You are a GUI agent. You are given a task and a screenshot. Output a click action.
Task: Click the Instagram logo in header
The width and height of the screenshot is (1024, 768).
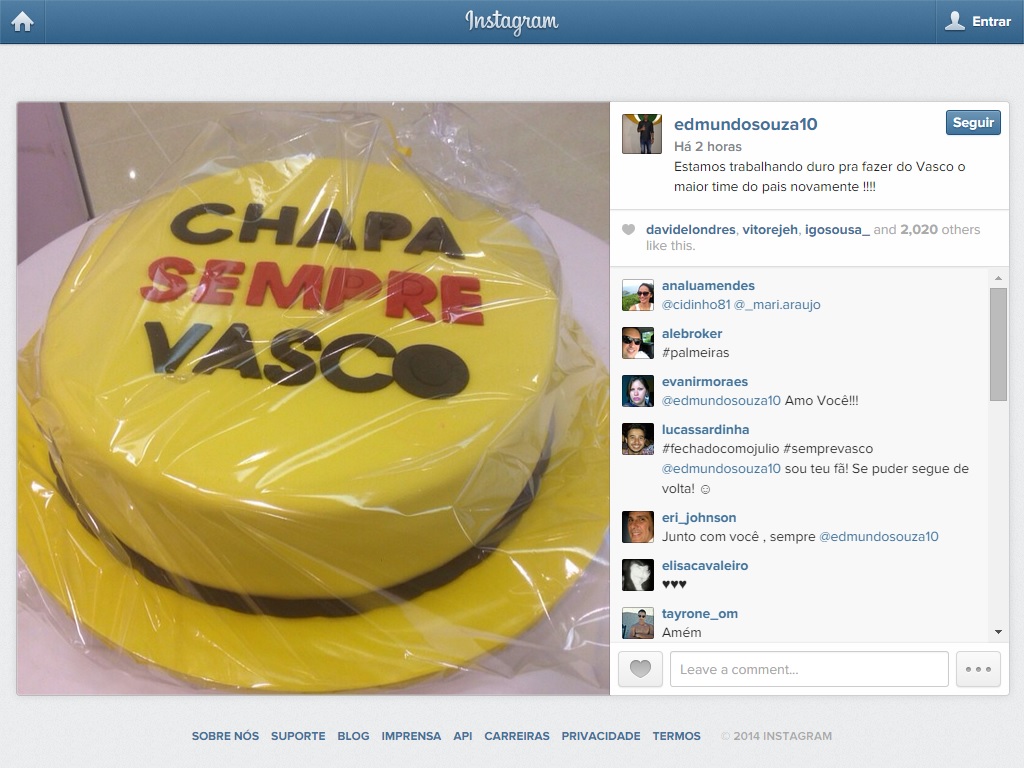[511, 22]
